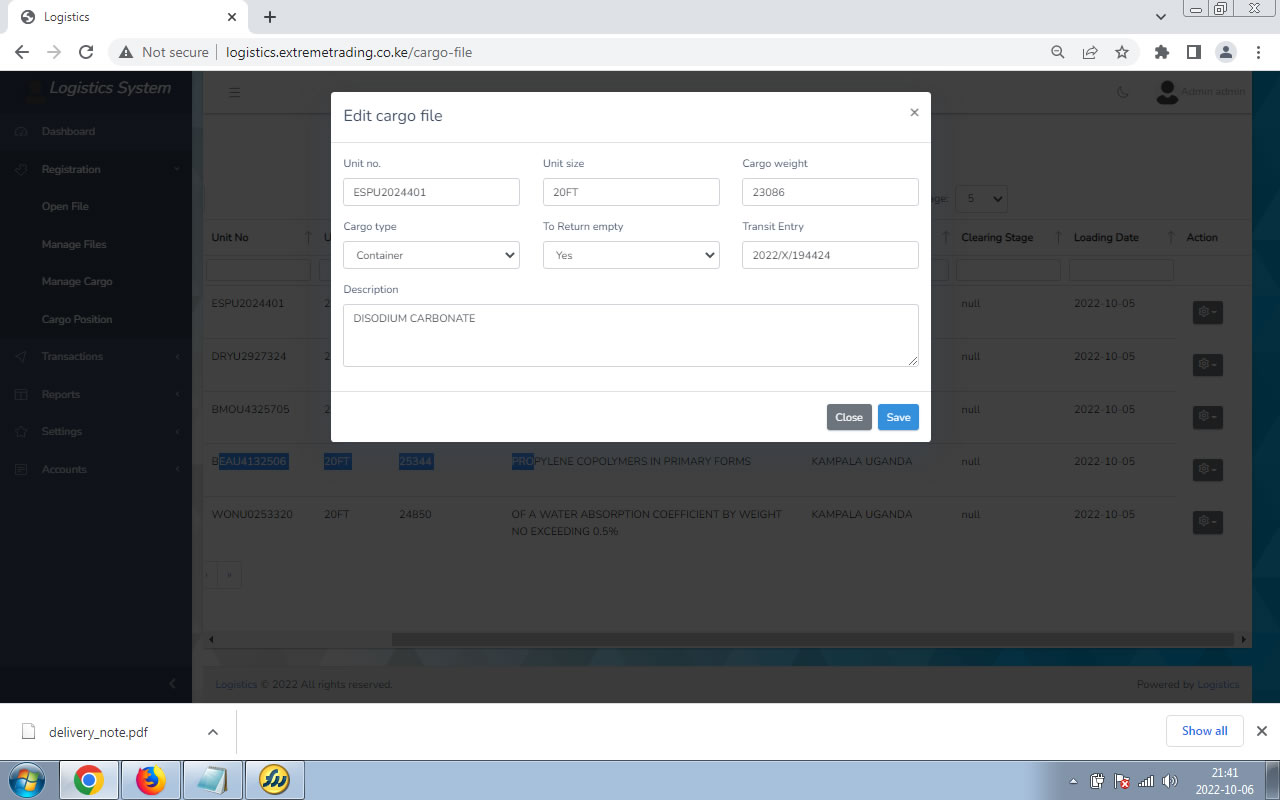The height and width of the screenshot is (800, 1280).
Task: Expand the To Return empty dropdown
Action: (631, 255)
